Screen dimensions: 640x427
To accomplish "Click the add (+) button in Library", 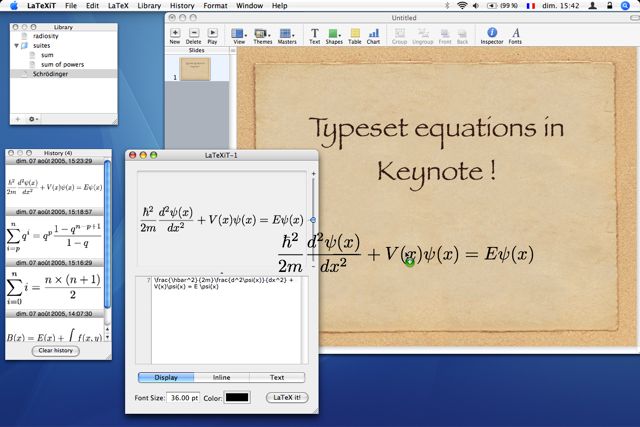I will pyautogui.click(x=18, y=119).
